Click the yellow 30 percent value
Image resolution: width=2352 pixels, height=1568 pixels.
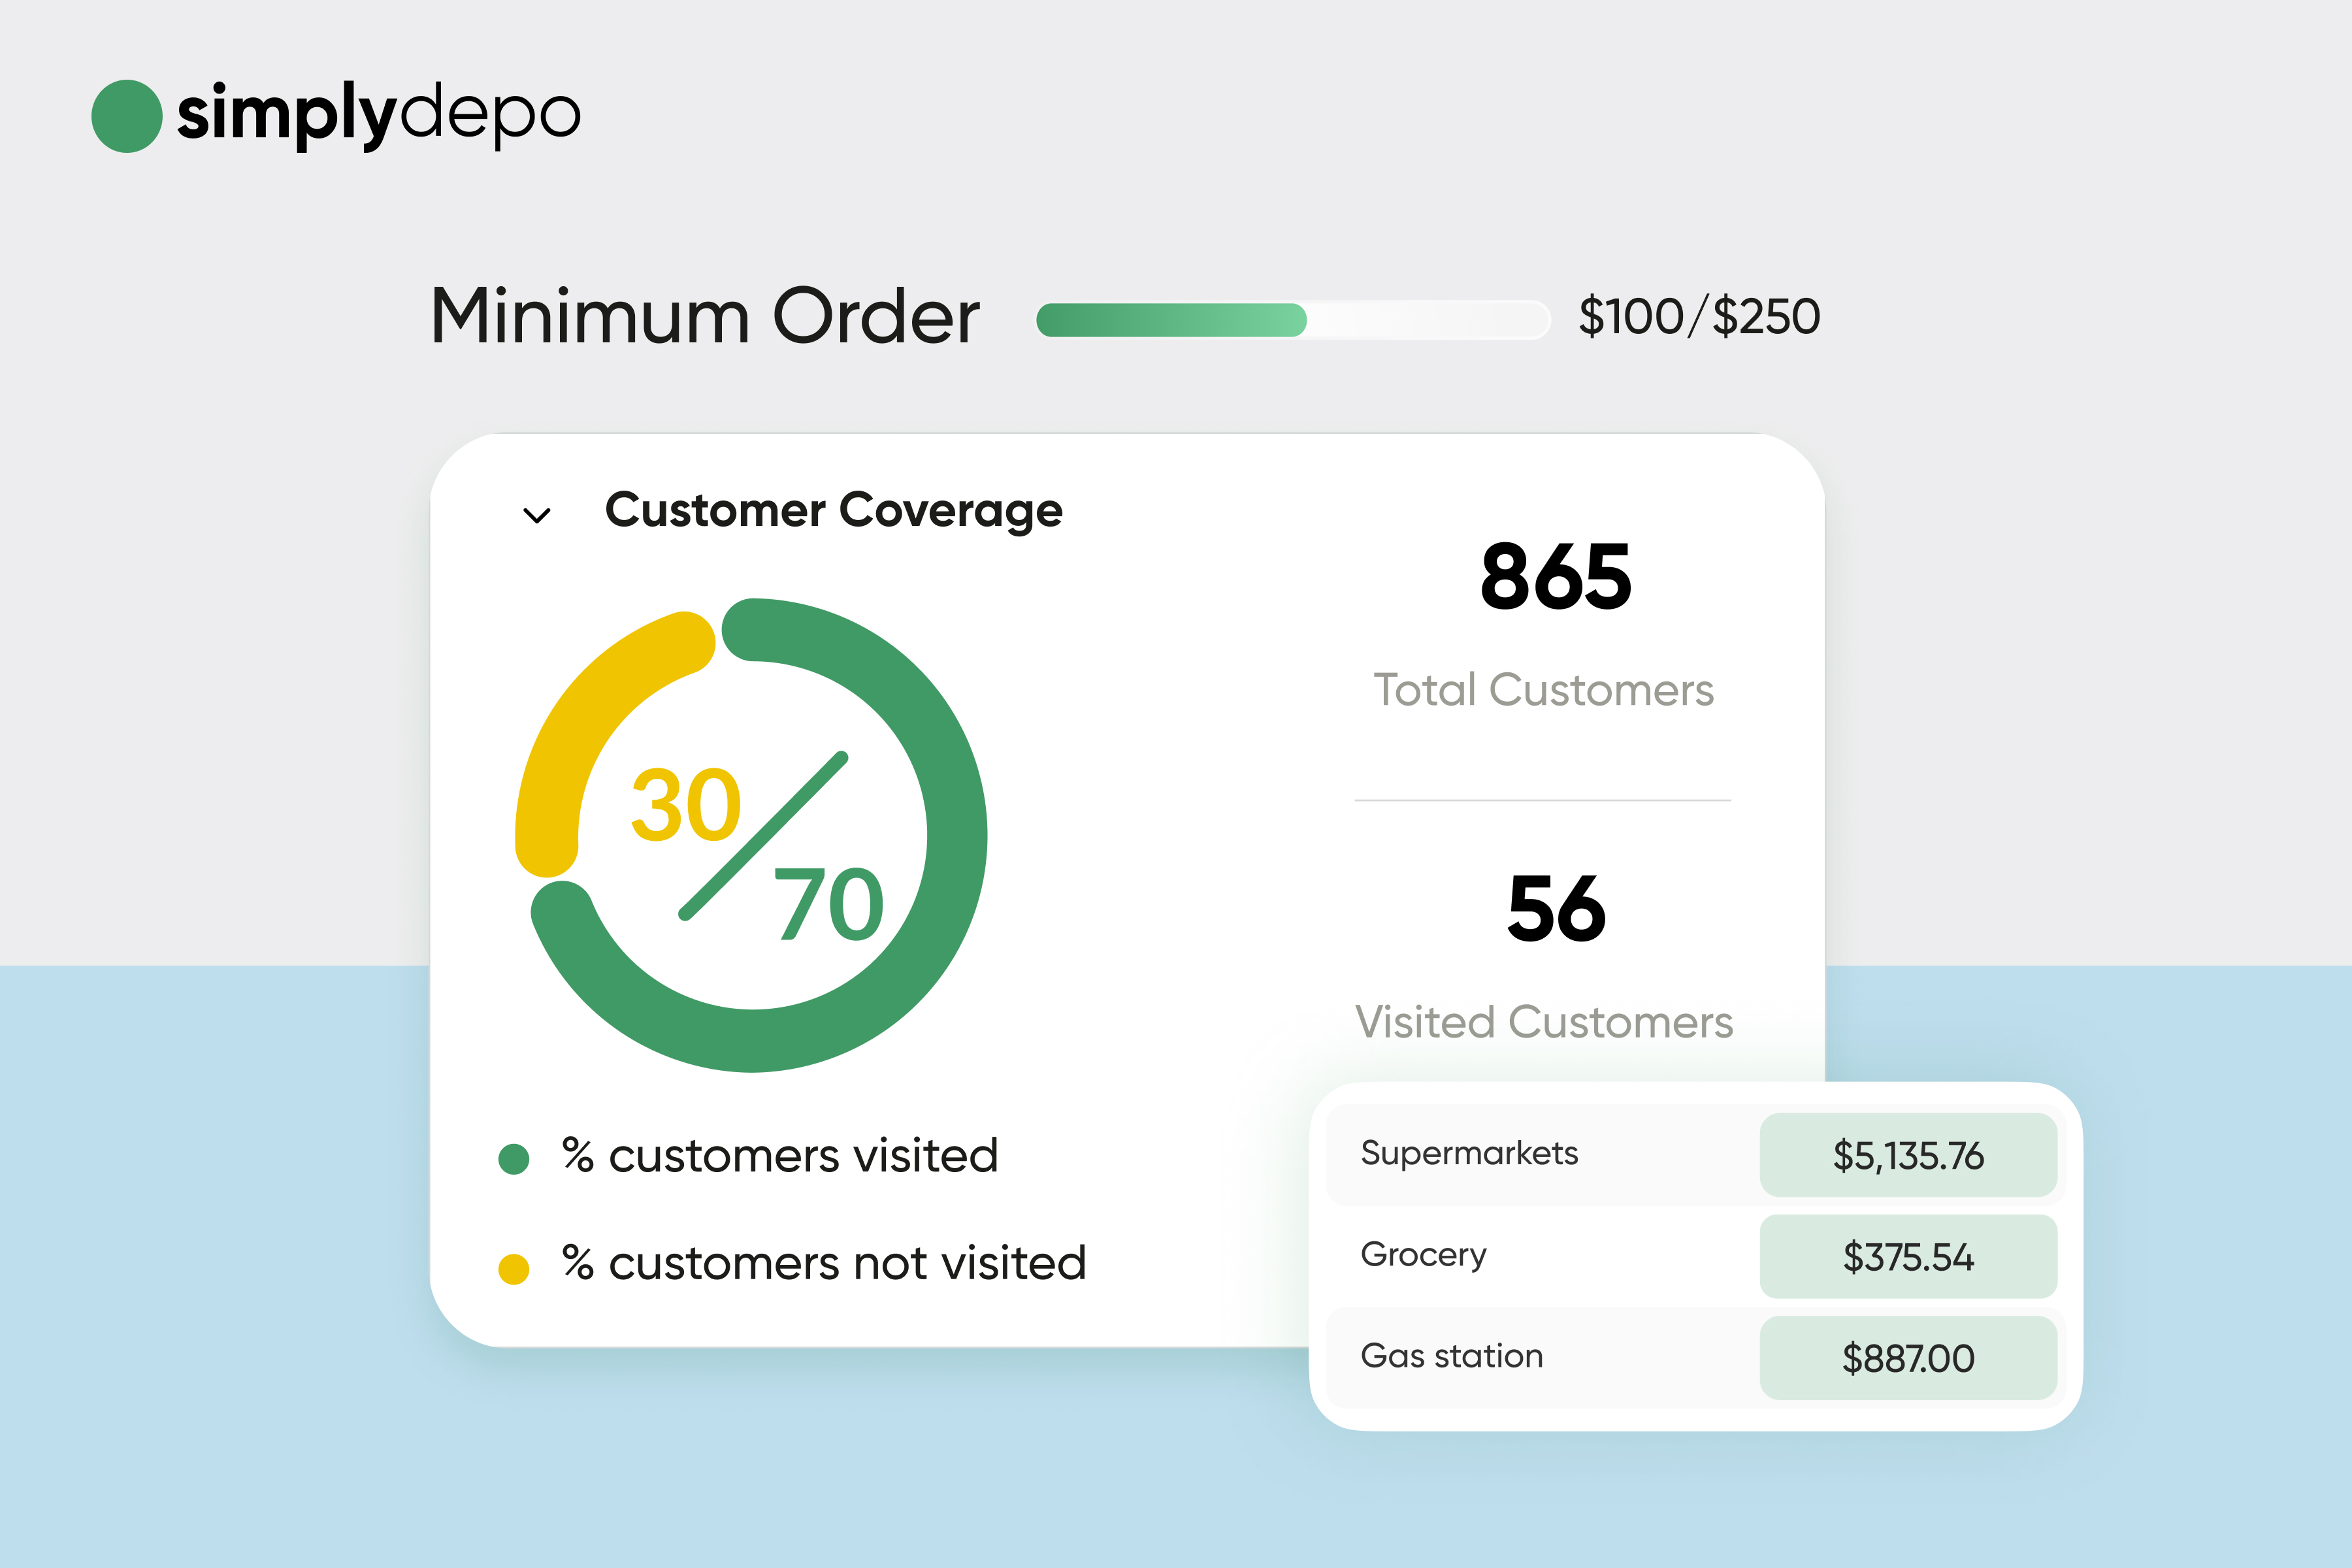[x=686, y=805]
